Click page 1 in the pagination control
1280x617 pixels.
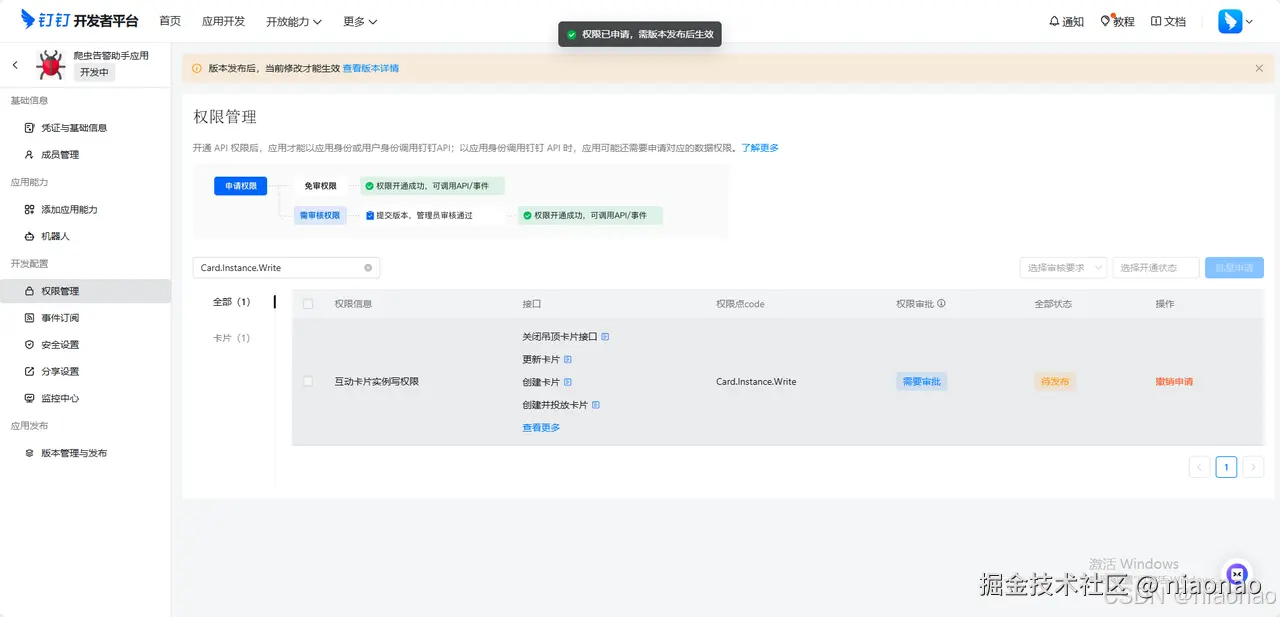click(x=1226, y=466)
